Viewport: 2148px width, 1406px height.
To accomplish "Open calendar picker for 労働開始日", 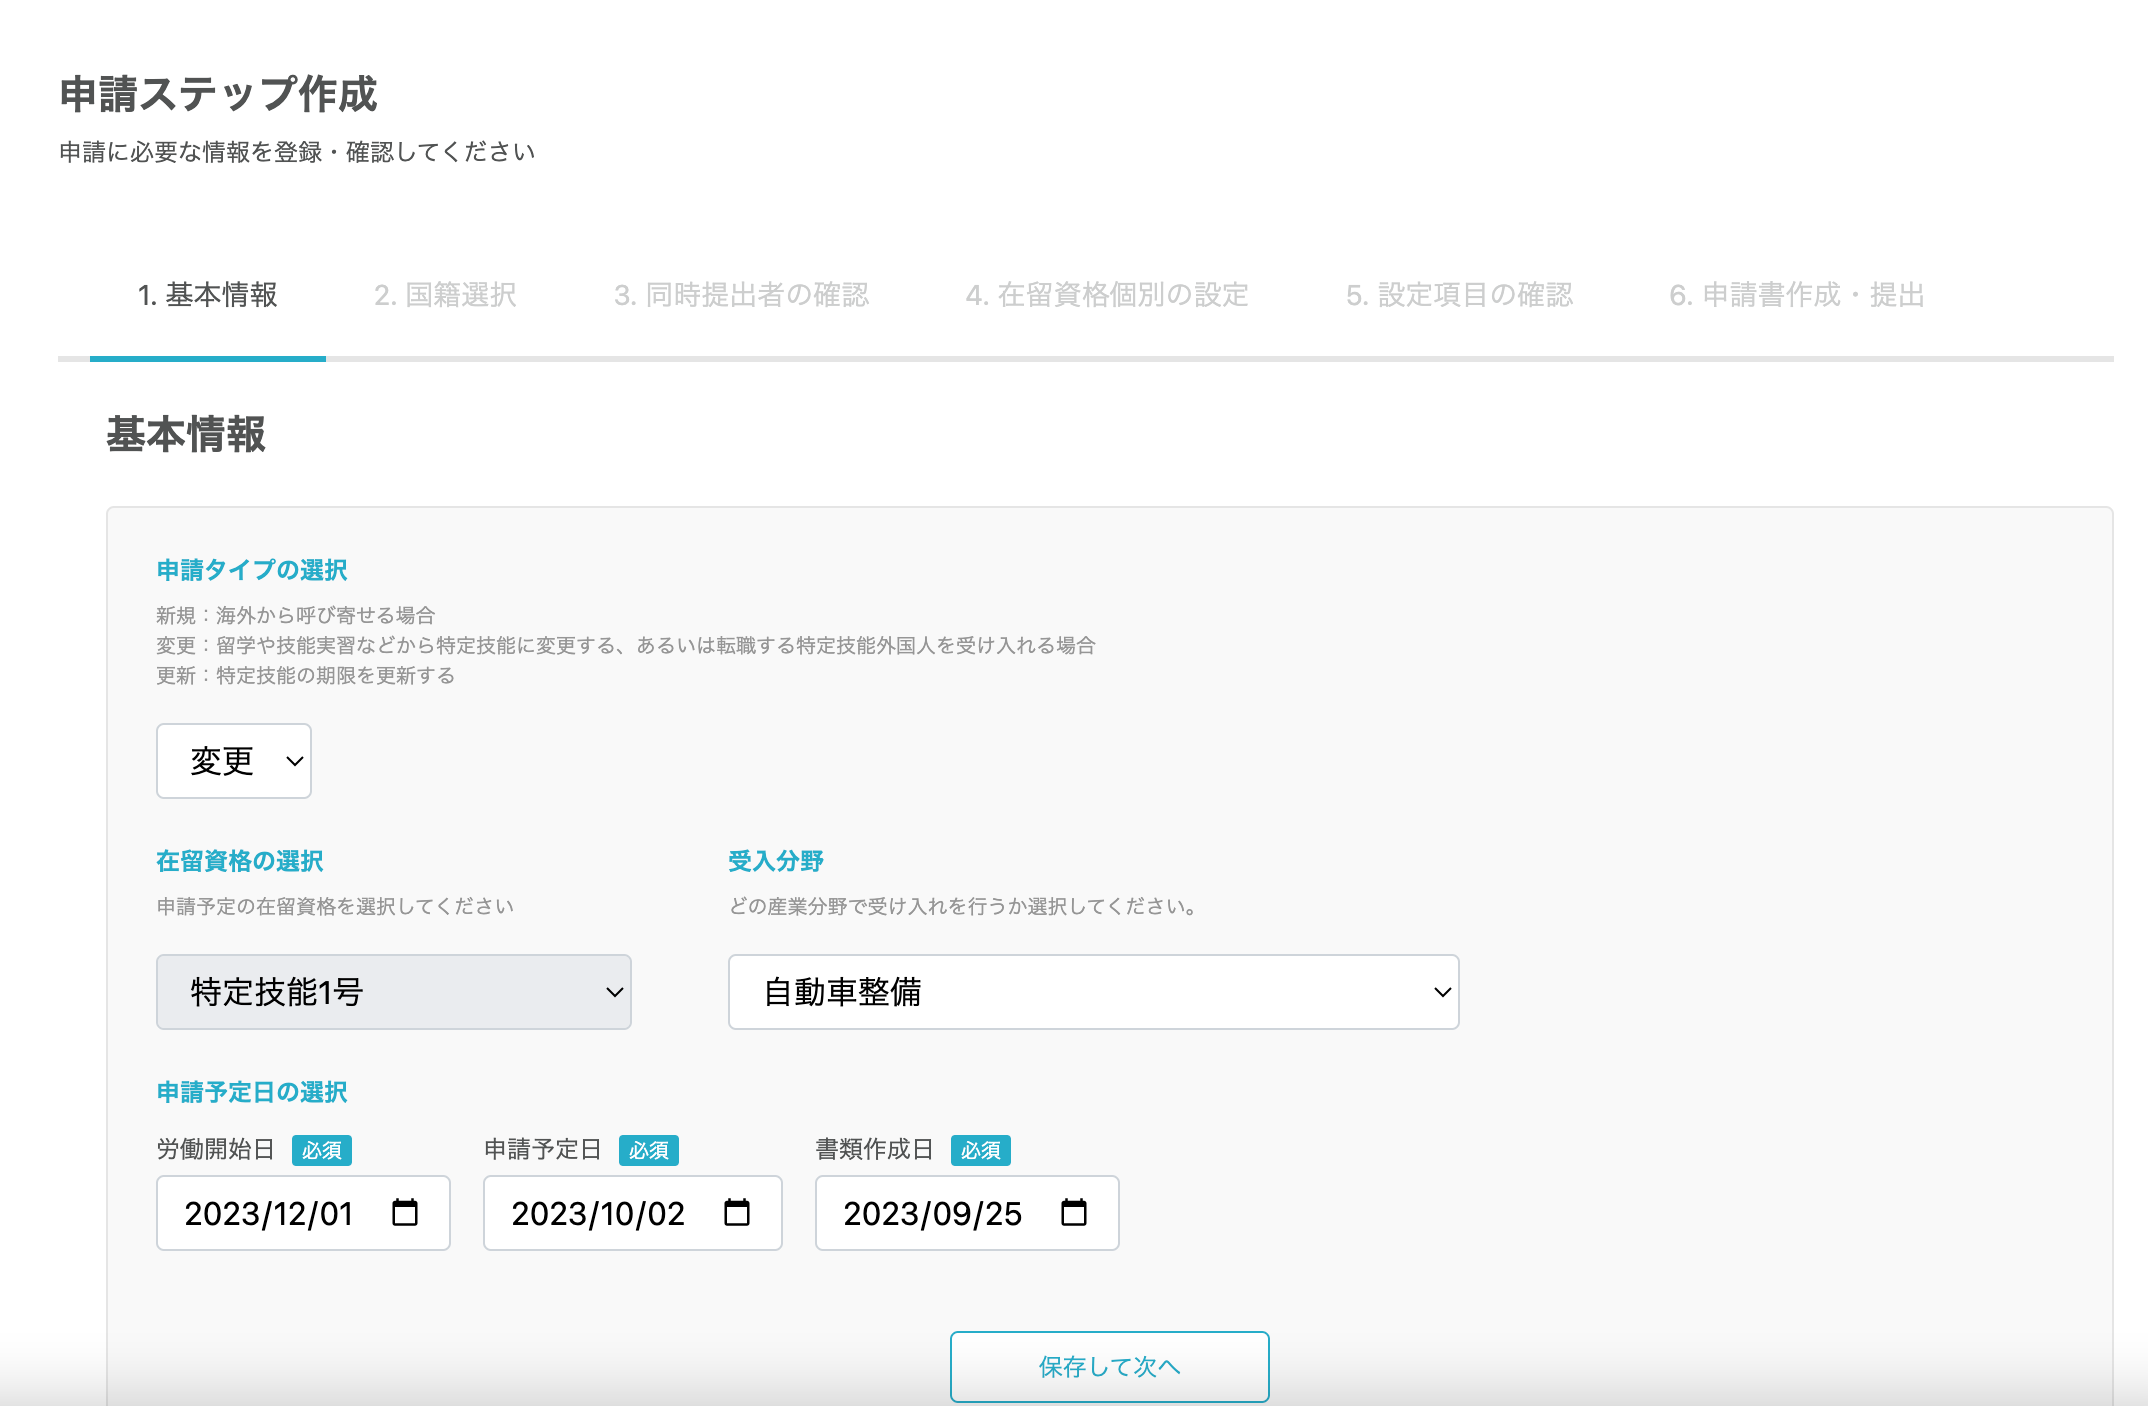I will pos(405,1212).
